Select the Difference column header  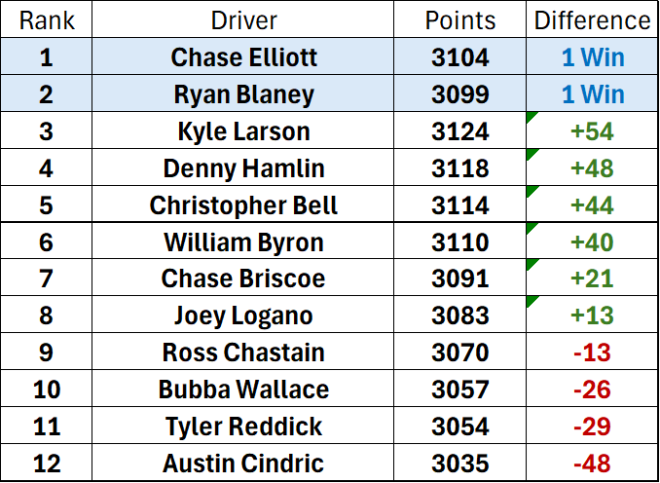(x=592, y=20)
